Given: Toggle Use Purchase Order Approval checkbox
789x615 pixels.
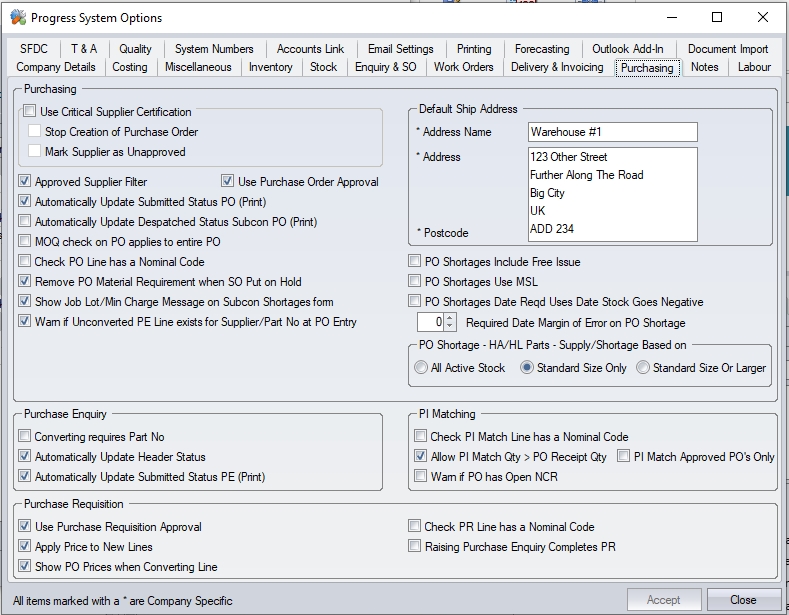Looking at the screenshot, I should [x=228, y=182].
